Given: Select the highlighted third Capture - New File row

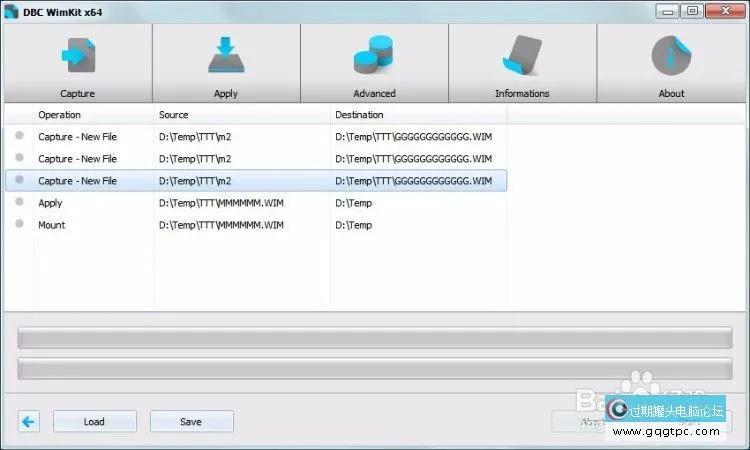Looking at the screenshot, I should [77, 181].
